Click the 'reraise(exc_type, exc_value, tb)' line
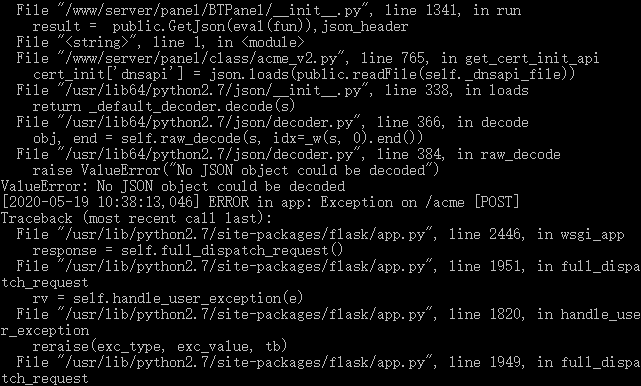The image size is (641, 386). 160,346
